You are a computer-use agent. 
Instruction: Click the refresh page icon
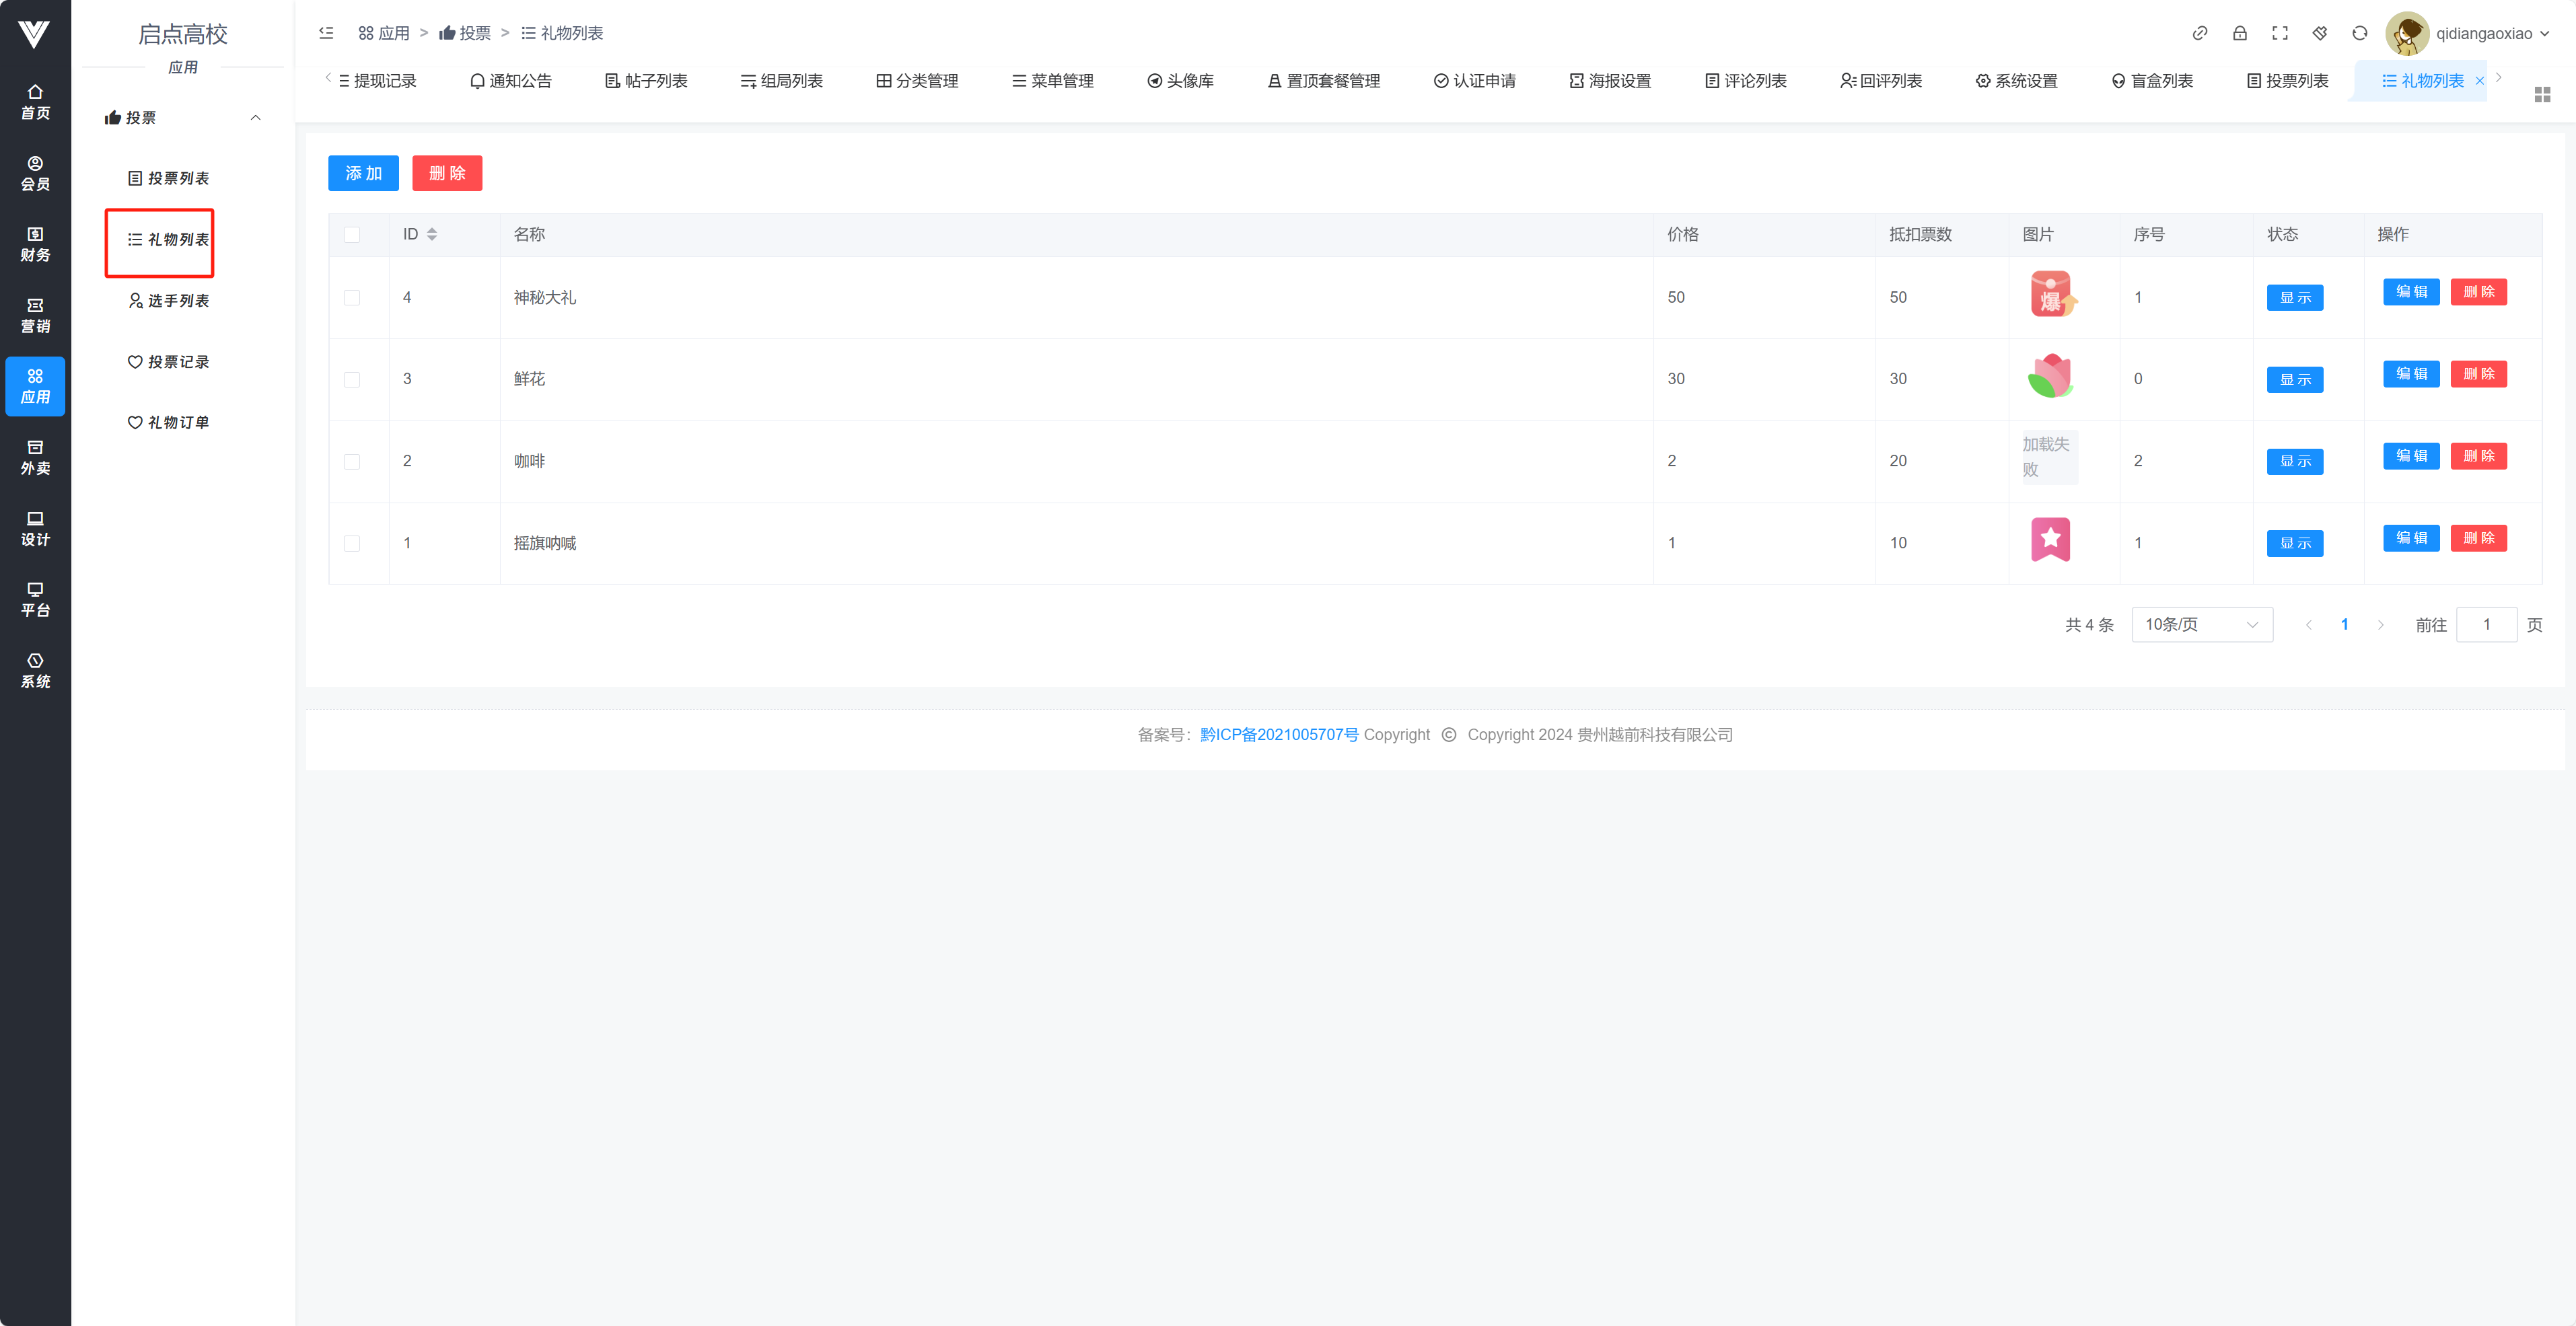click(2360, 33)
